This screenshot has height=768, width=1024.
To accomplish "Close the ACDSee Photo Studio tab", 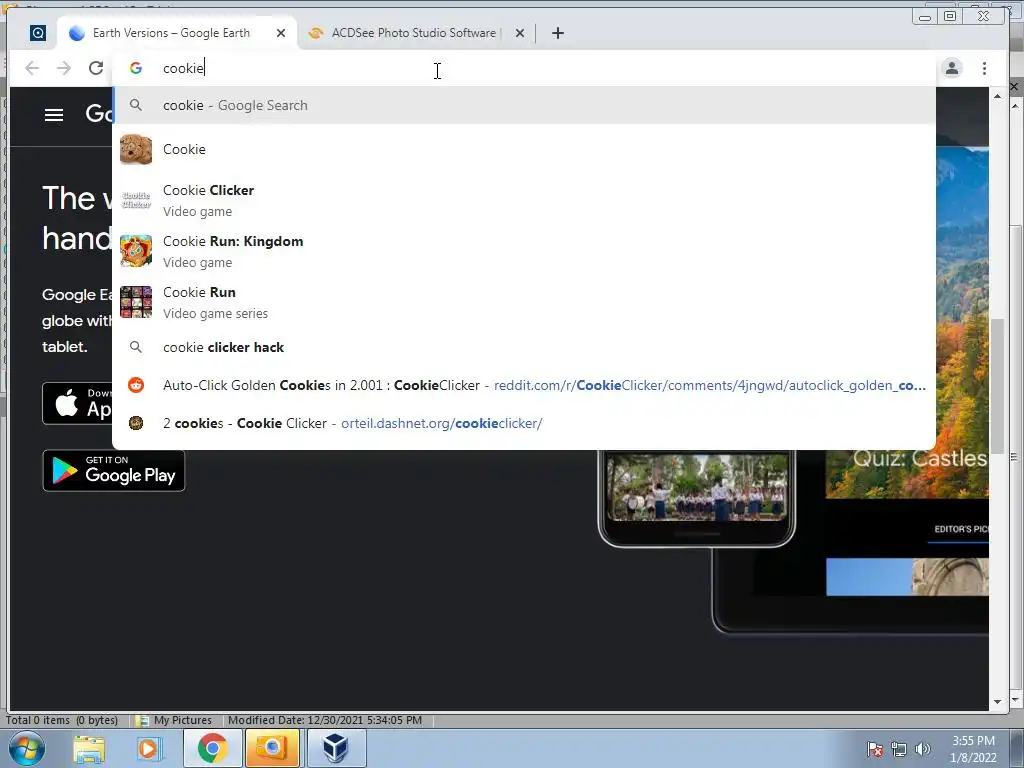I will (520, 33).
